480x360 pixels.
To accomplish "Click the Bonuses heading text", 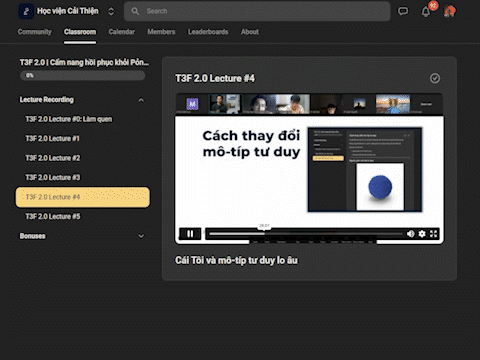I will point(32,236).
